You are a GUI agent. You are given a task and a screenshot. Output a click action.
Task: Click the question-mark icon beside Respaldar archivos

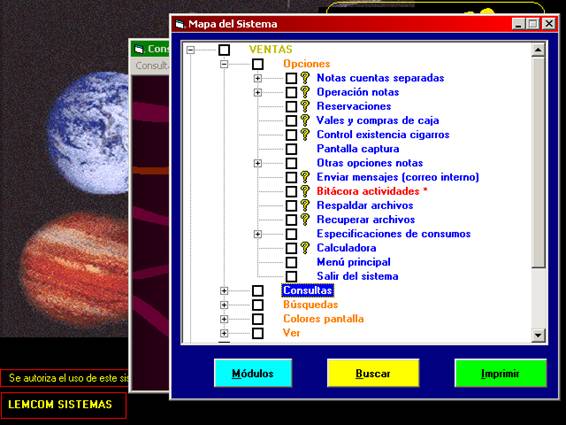pyautogui.click(x=305, y=205)
